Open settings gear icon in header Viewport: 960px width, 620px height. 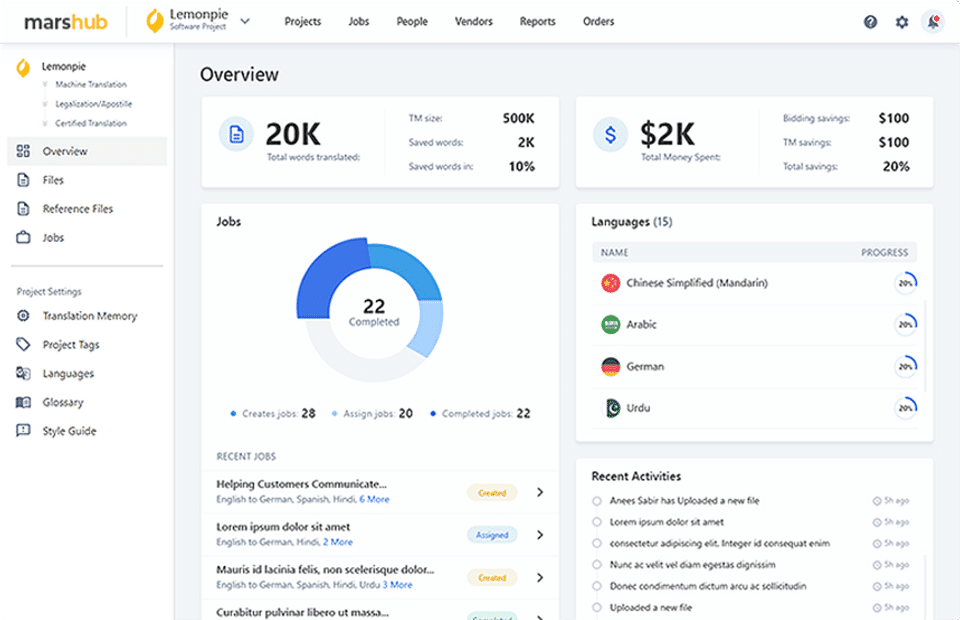pos(902,22)
